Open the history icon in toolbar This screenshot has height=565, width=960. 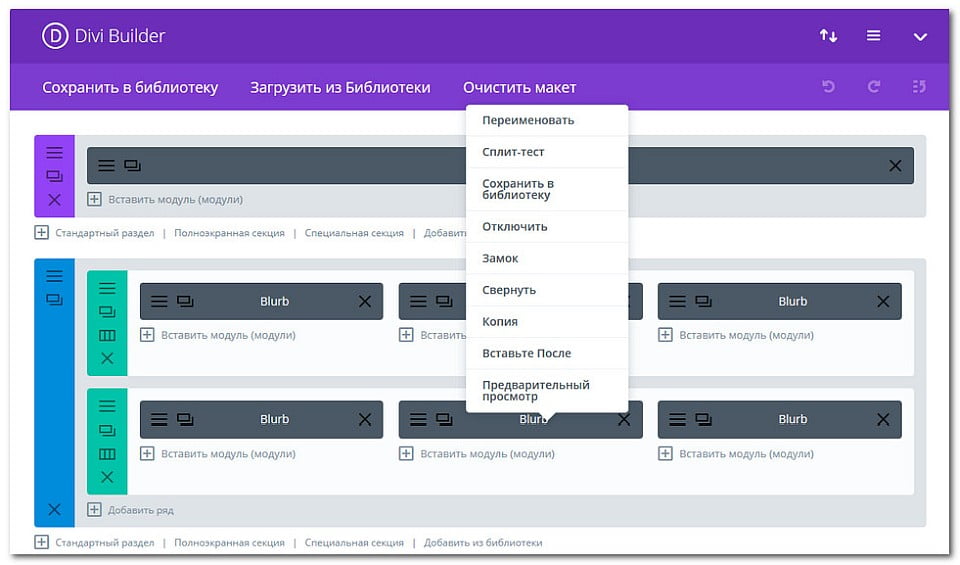(x=919, y=87)
